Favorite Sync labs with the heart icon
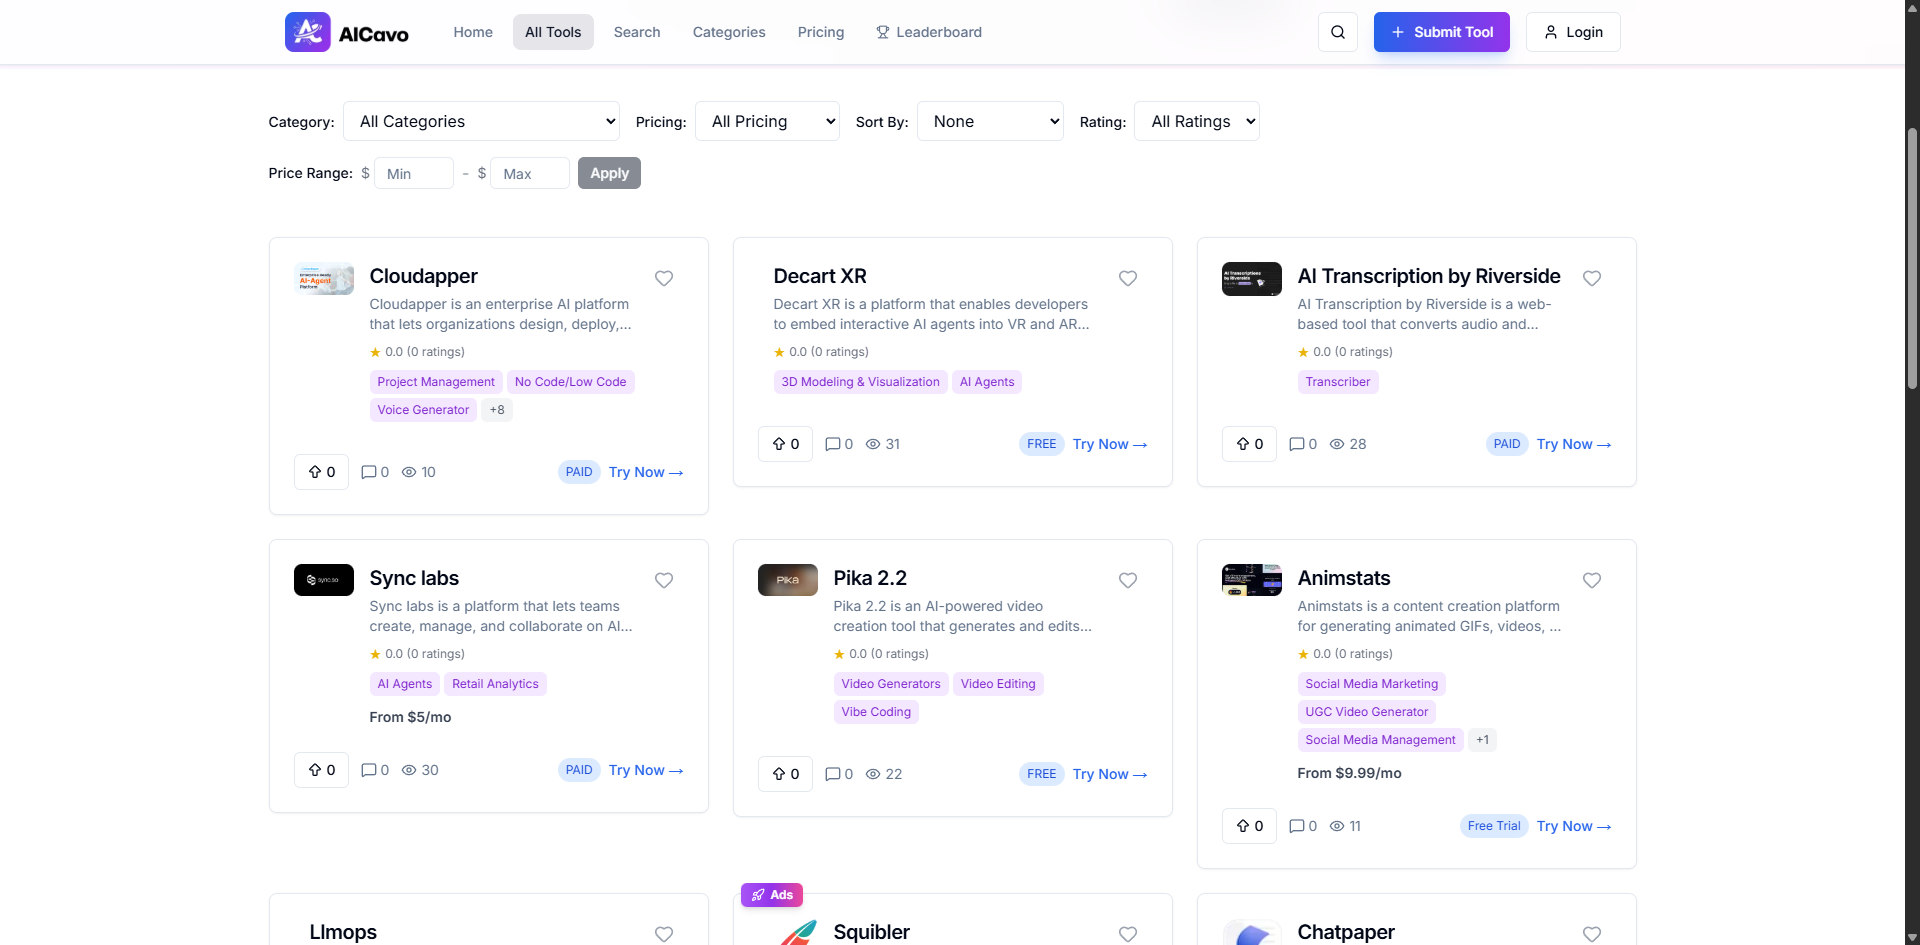The height and width of the screenshot is (945, 1920). 664,580
